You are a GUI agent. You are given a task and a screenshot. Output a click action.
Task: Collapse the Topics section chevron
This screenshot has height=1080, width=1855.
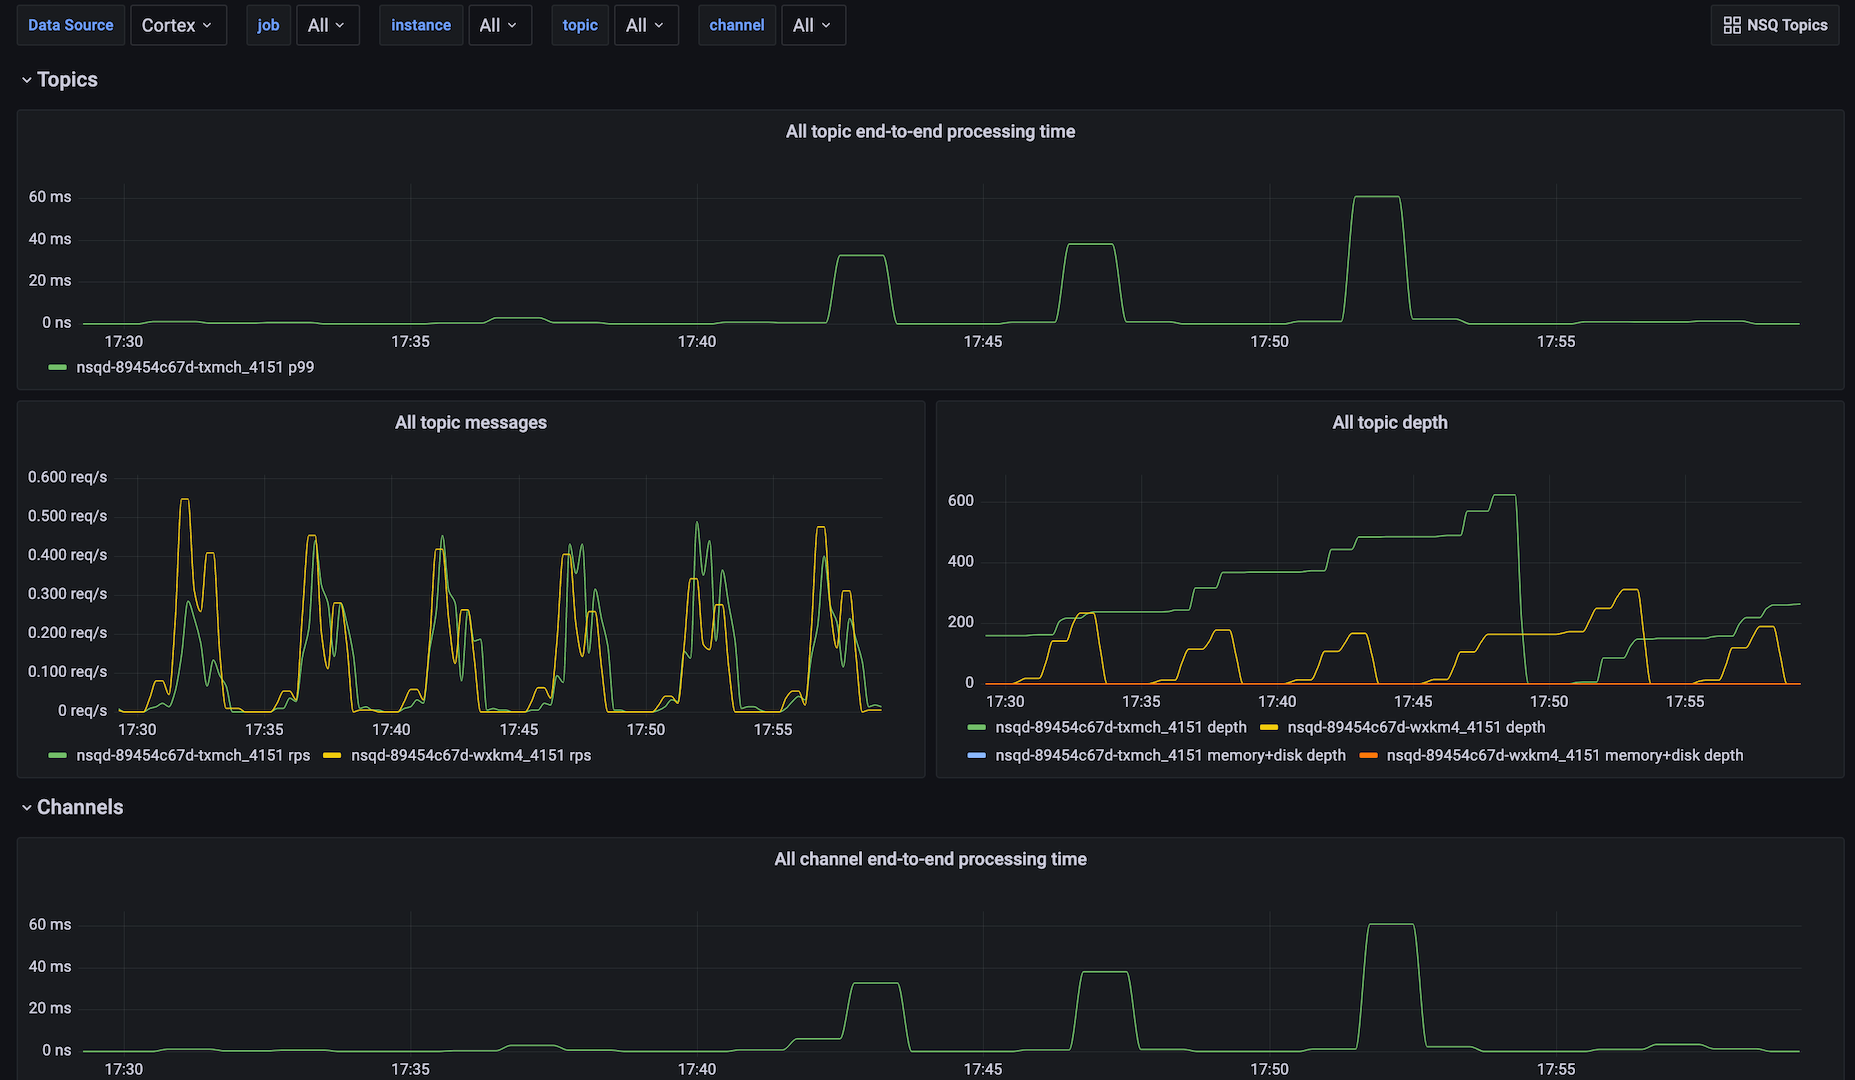(x=26, y=79)
